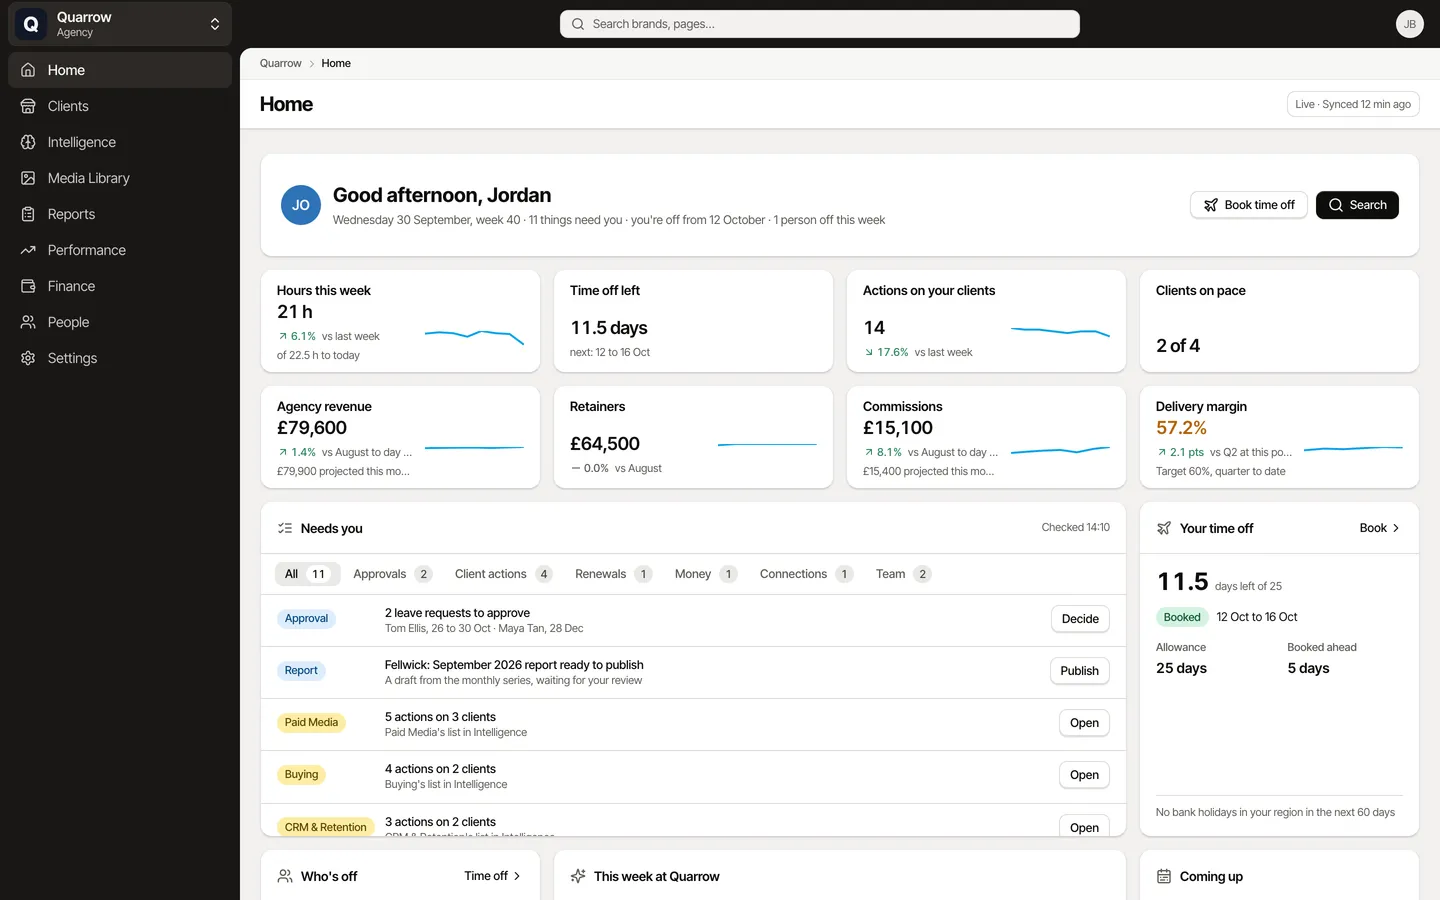Open the JB user avatar menu
The image size is (1440, 900).
tap(1410, 24)
